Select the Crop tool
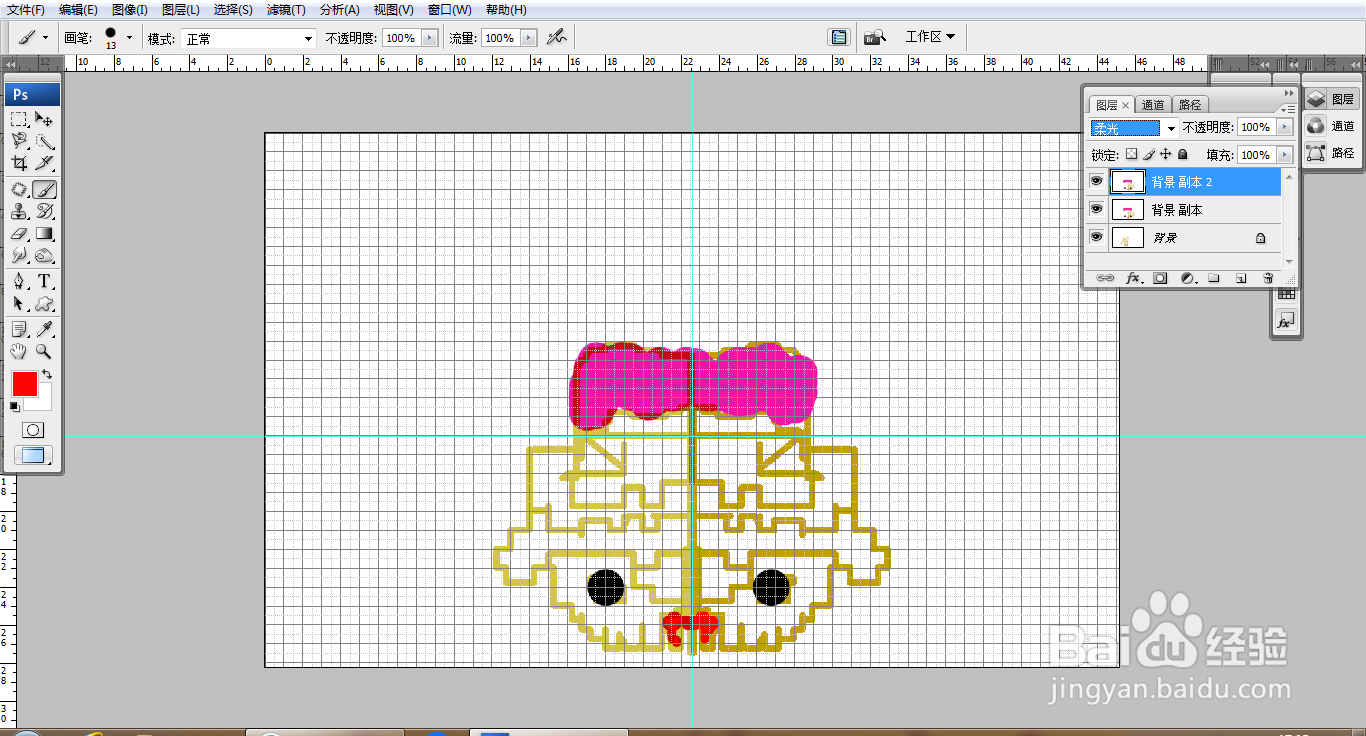1366x736 pixels. (19, 163)
